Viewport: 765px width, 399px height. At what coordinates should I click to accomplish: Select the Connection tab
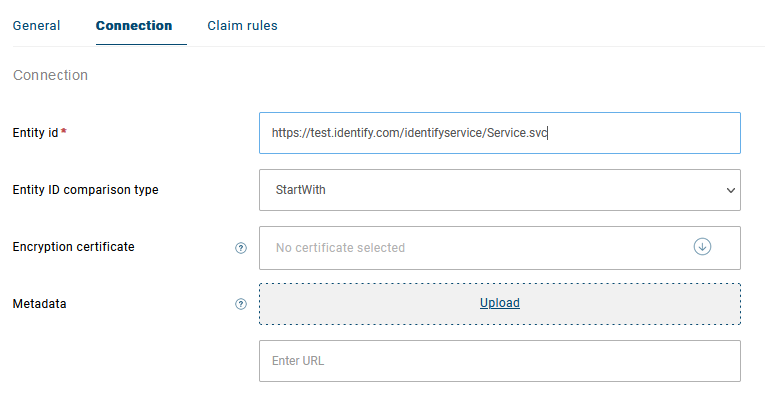(x=134, y=25)
